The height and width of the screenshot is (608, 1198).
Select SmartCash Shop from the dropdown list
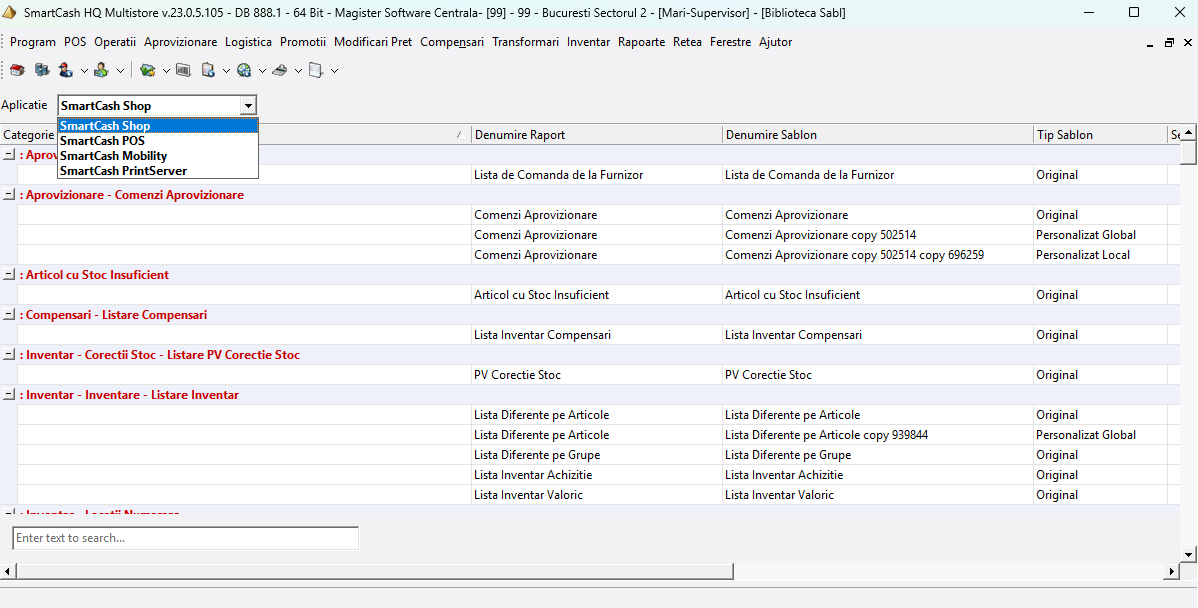158,126
